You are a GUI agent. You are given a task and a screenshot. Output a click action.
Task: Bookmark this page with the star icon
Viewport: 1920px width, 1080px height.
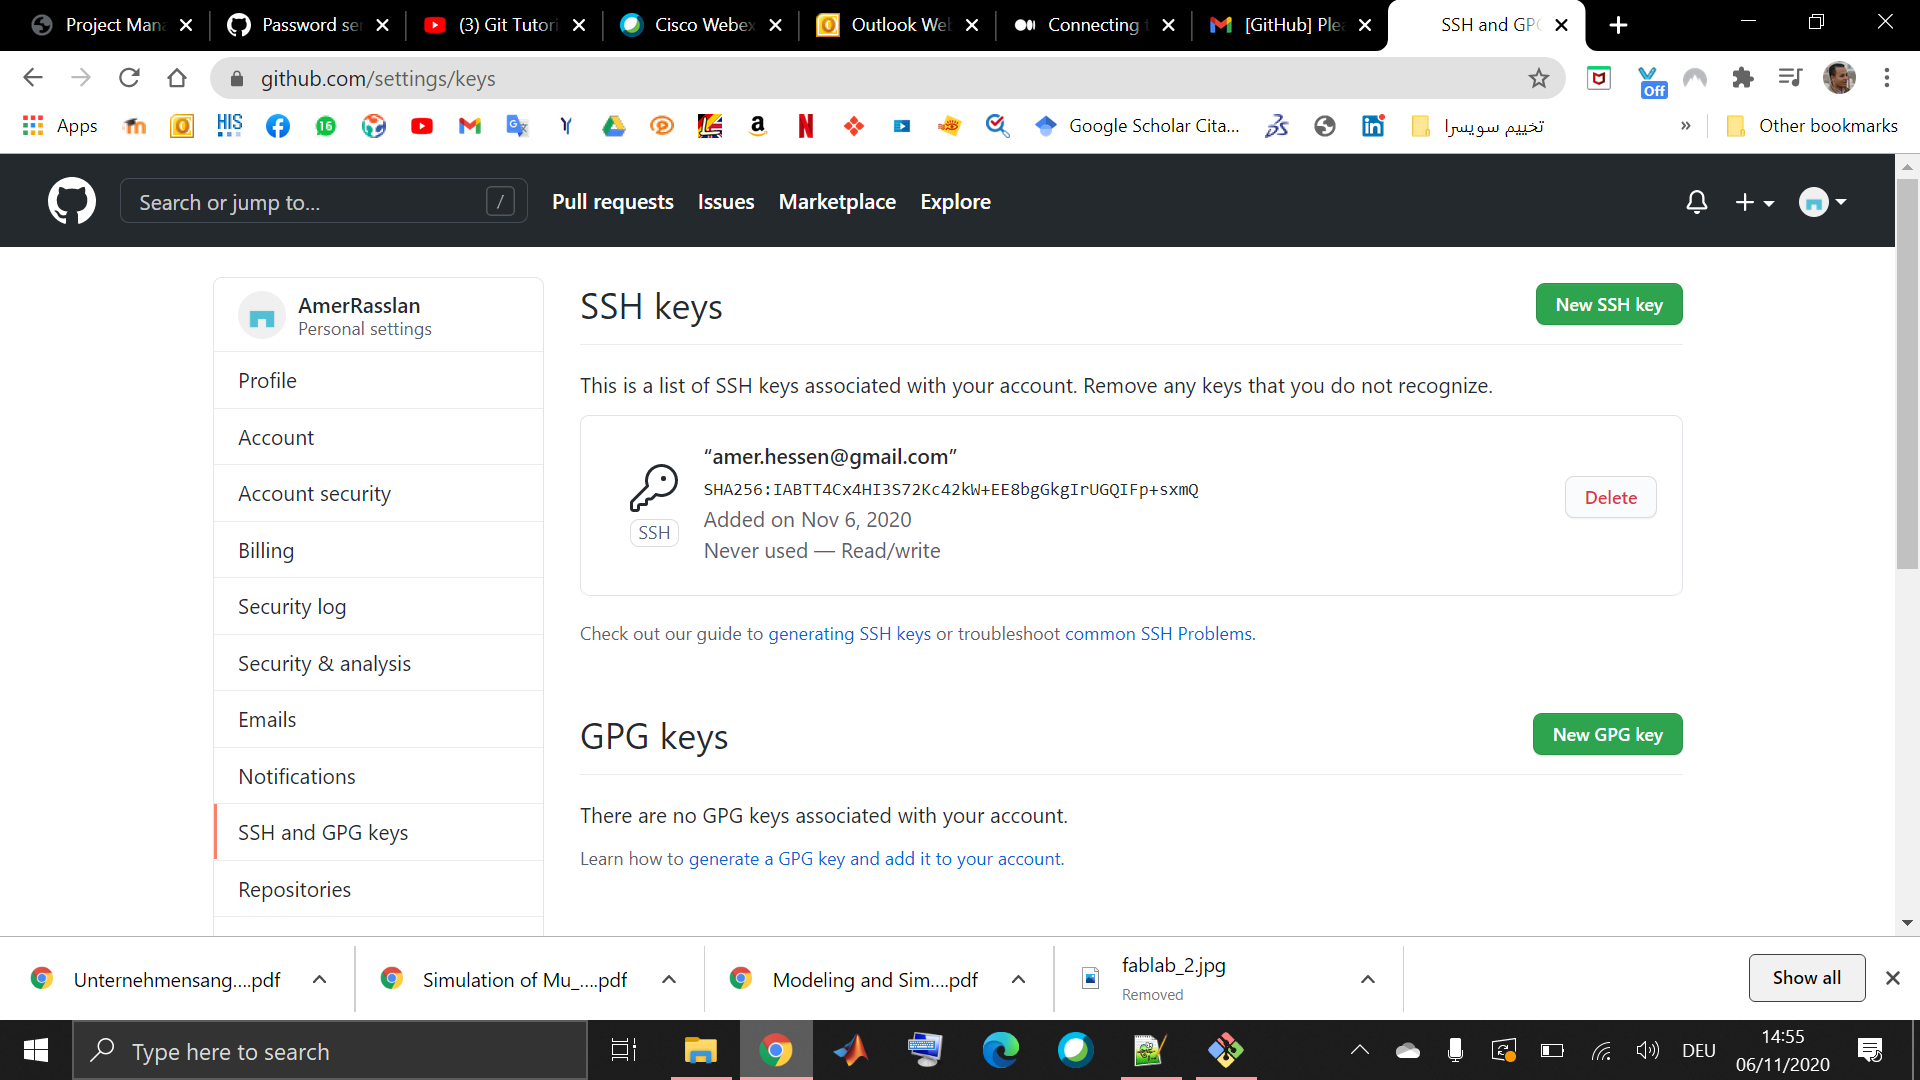pyautogui.click(x=1539, y=78)
